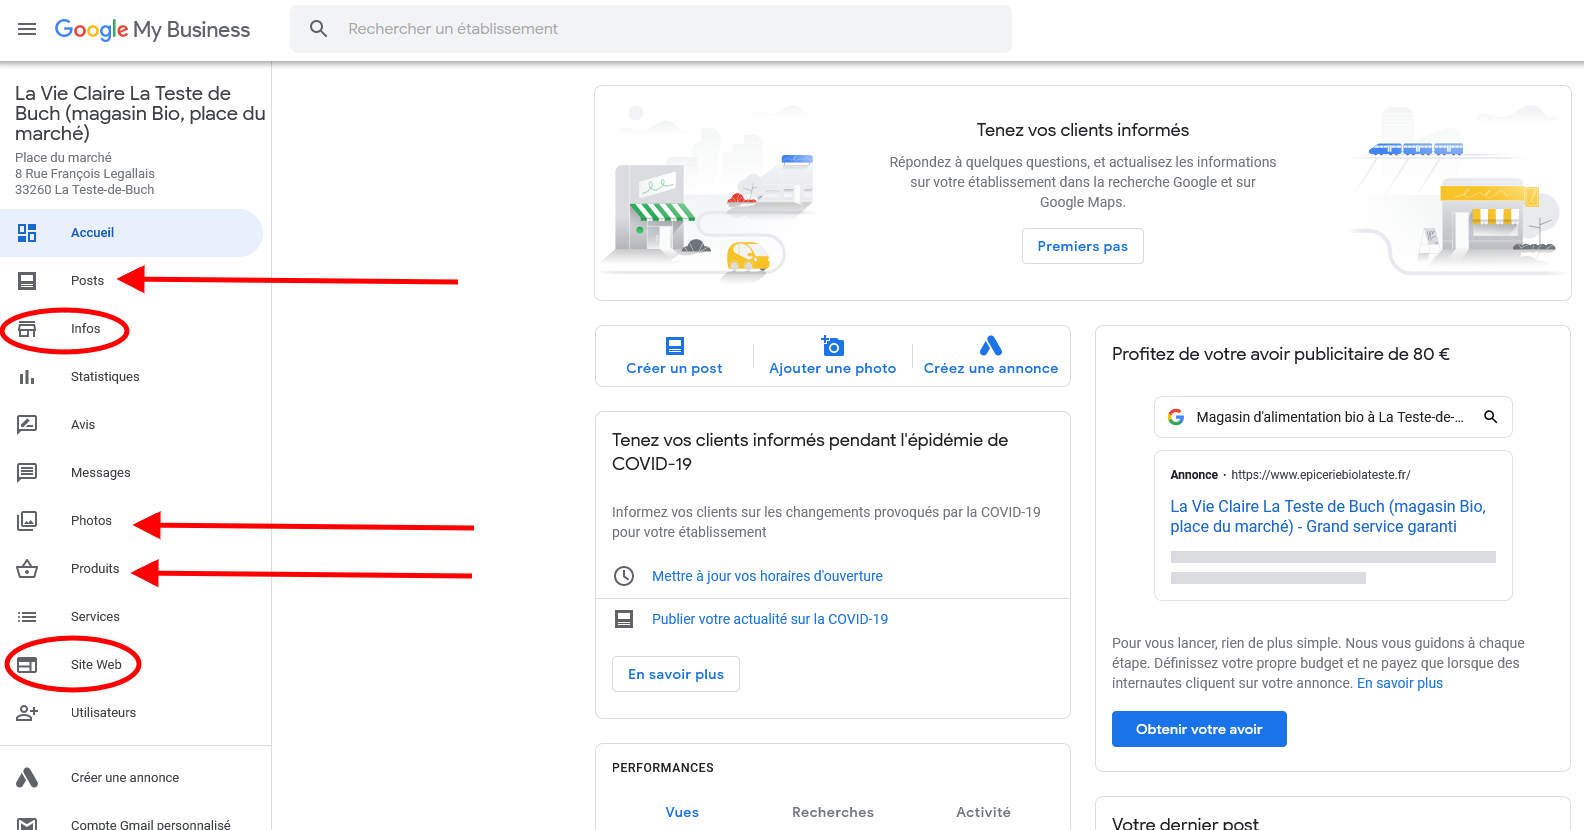
Task: Click the Google My Business logo
Action: 152,29
